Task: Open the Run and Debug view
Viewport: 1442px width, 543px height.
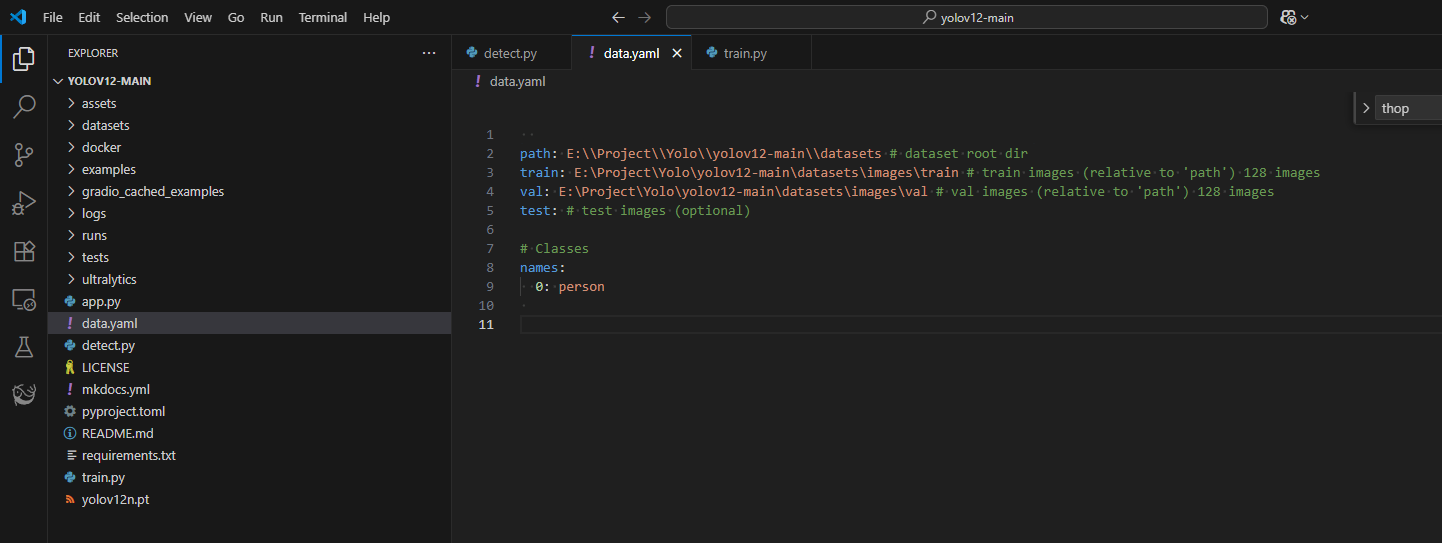Action: [x=24, y=203]
